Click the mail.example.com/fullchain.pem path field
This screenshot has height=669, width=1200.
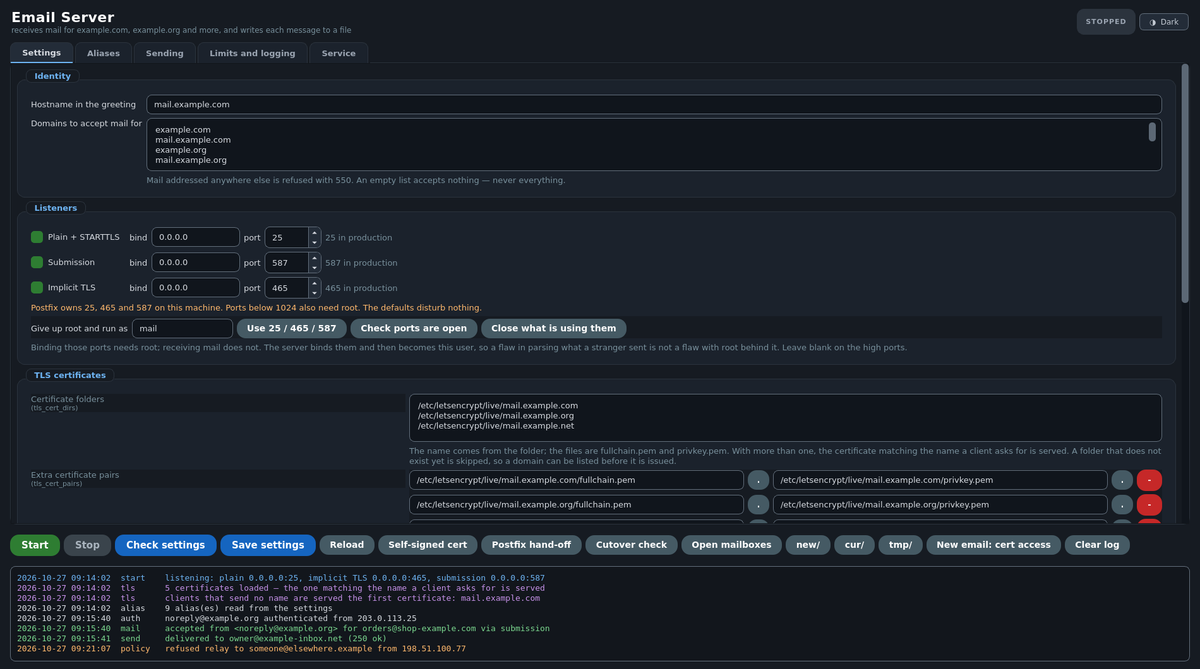576,480
